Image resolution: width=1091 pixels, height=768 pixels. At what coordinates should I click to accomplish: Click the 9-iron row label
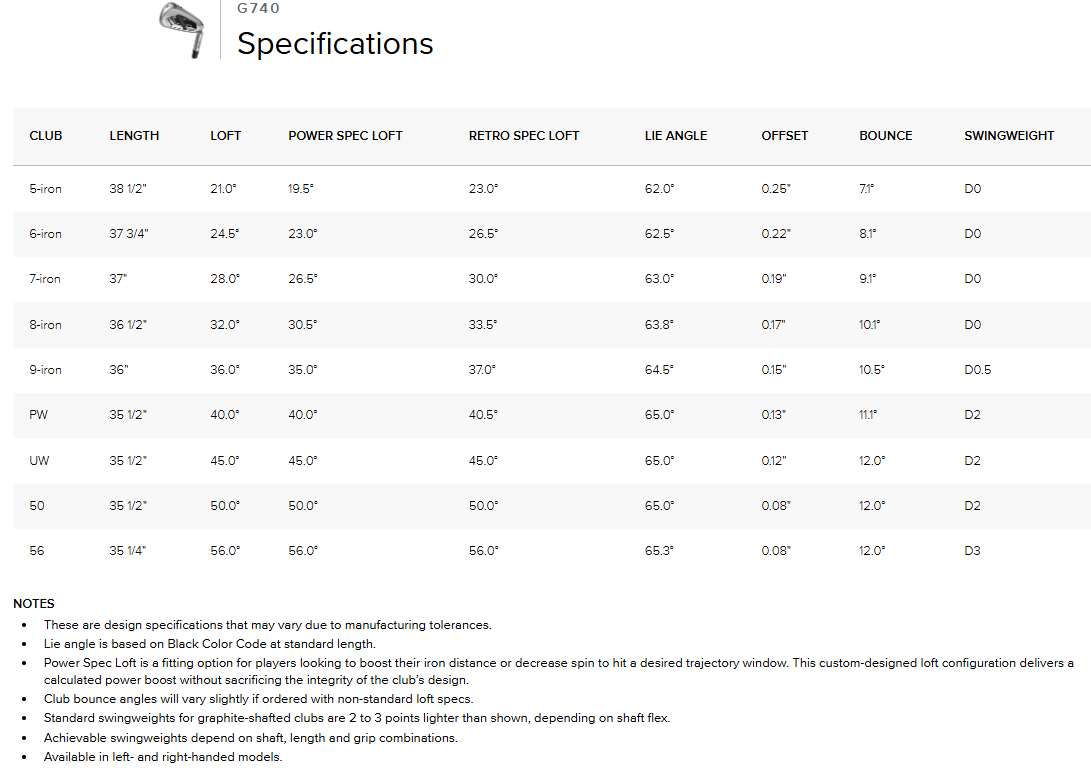[x=45, y=370]
